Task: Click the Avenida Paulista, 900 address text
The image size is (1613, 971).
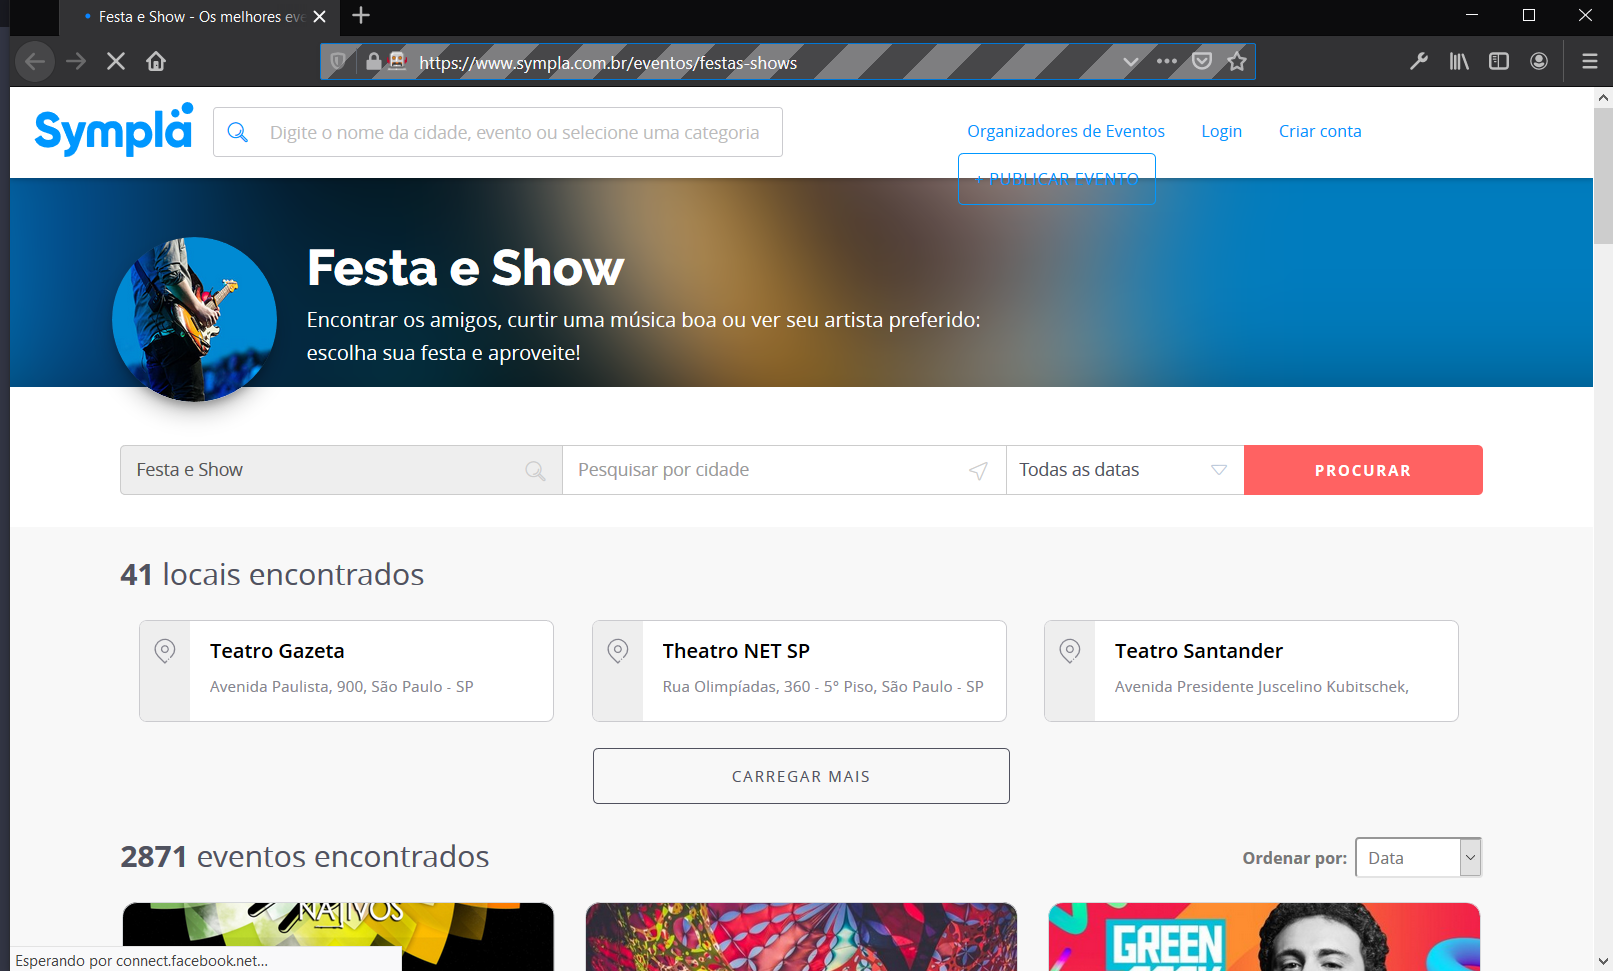Action: pos(342,687)
